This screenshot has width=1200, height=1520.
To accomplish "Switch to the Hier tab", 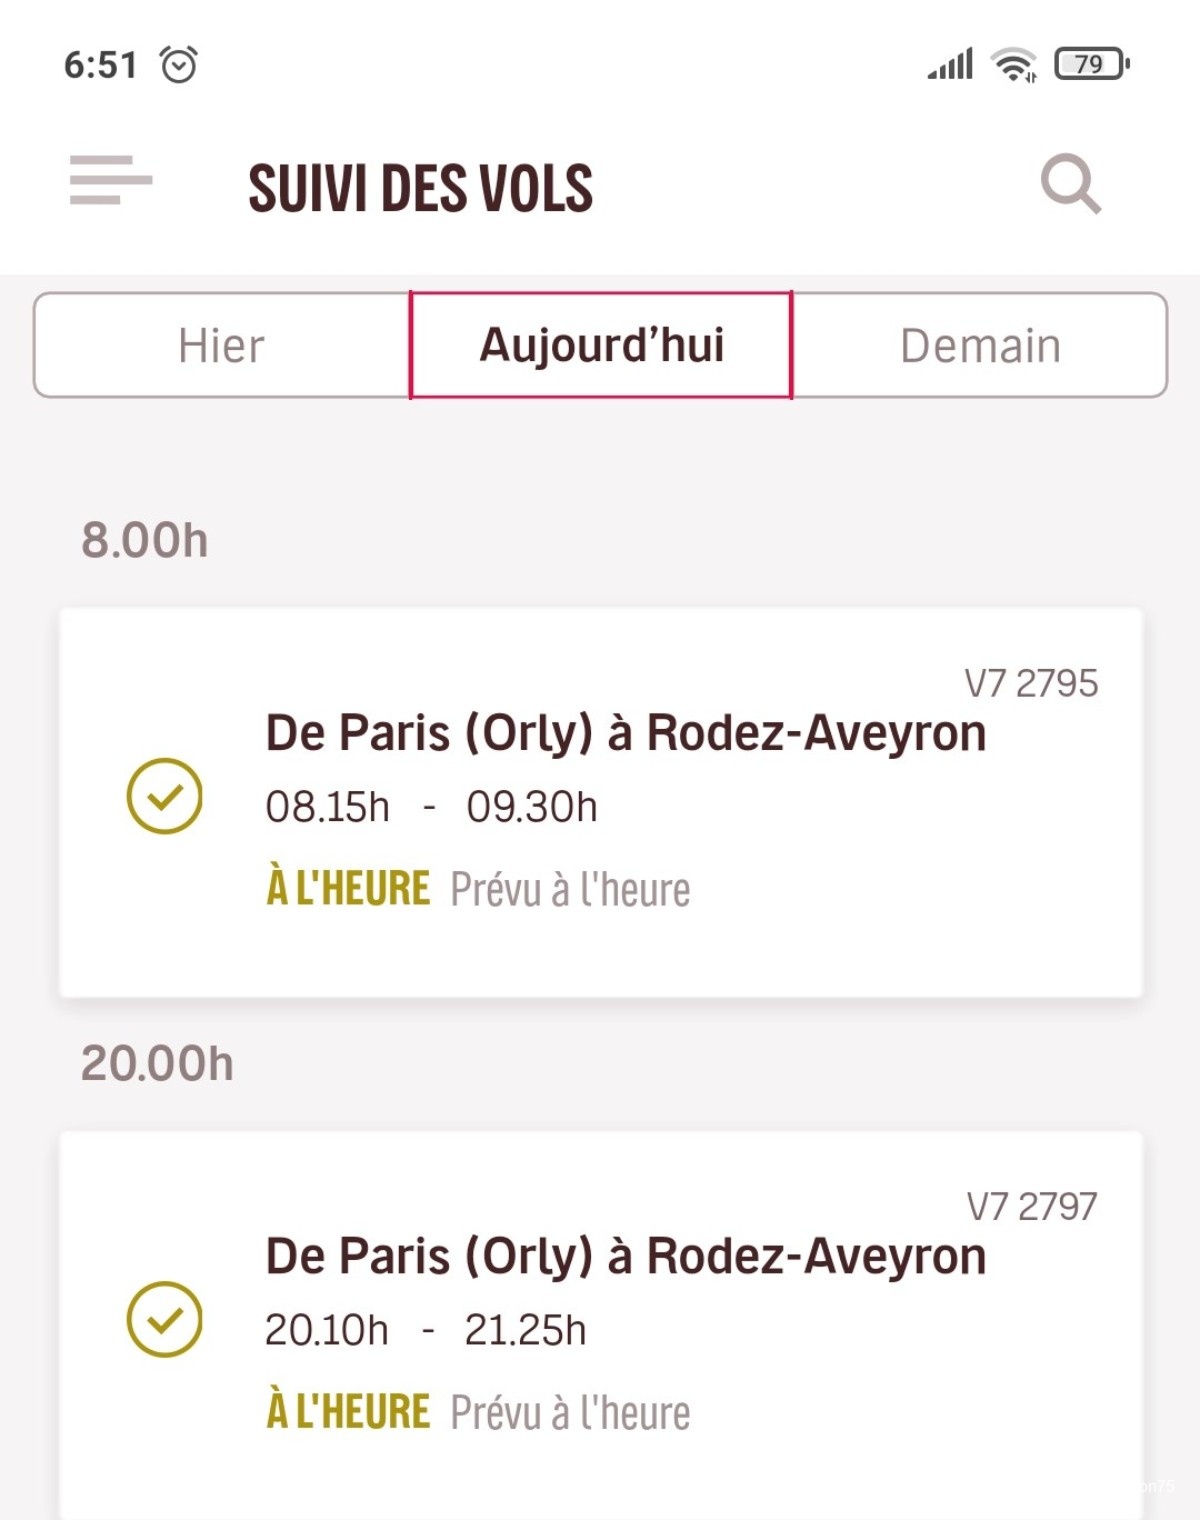I will click(x=222, y=346).
